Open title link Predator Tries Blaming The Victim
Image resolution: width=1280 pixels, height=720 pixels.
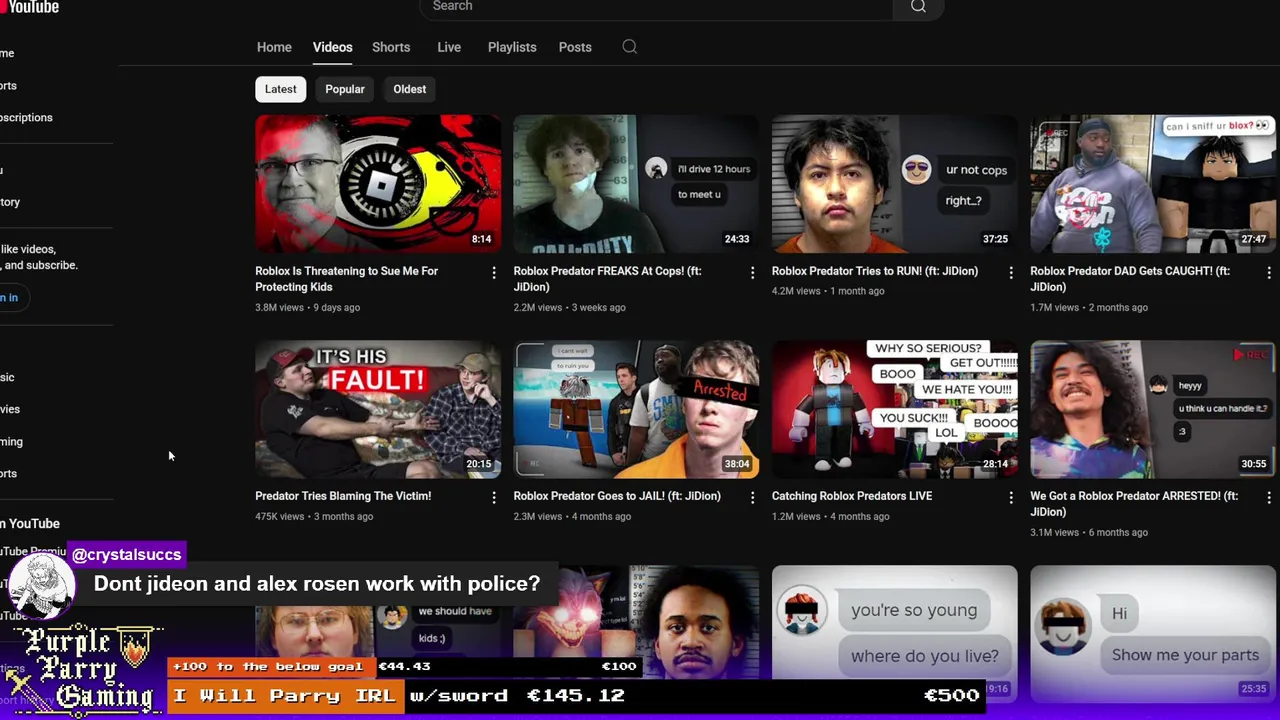(x=343, y=496)
